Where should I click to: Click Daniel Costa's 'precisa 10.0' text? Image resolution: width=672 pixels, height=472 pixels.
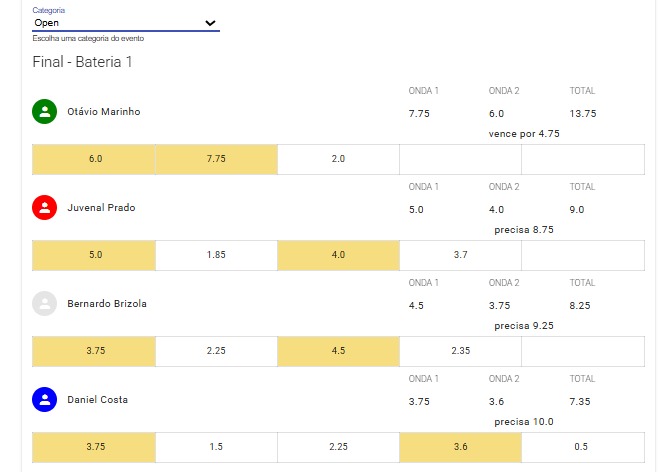(x=524, y=422)
